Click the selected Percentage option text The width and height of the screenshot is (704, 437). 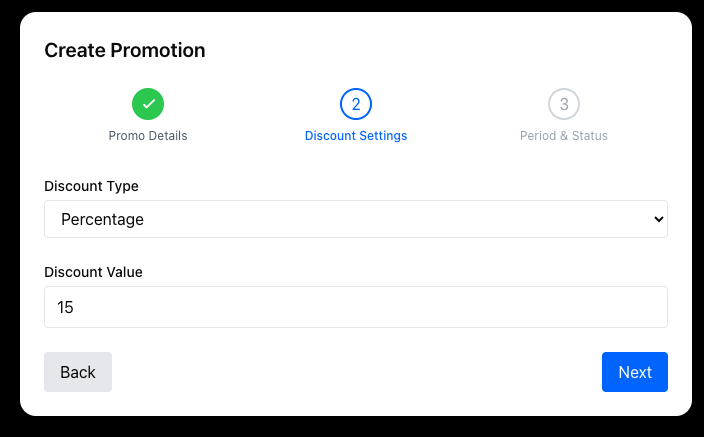102,219
